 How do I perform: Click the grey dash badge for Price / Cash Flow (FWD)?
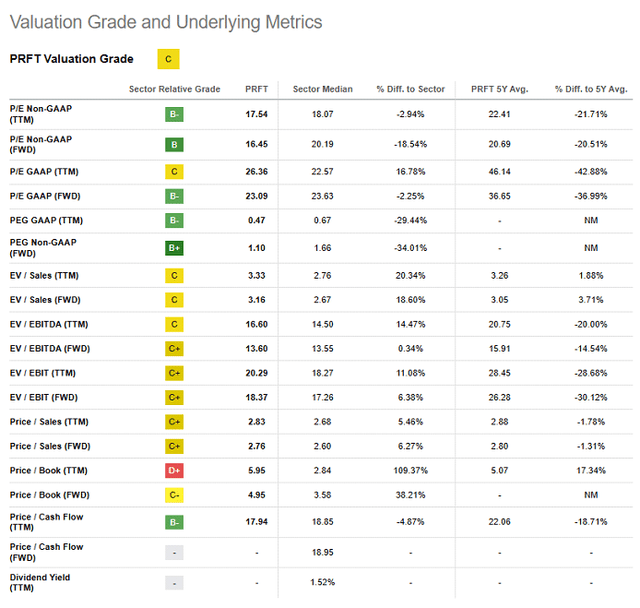point(174,553)
